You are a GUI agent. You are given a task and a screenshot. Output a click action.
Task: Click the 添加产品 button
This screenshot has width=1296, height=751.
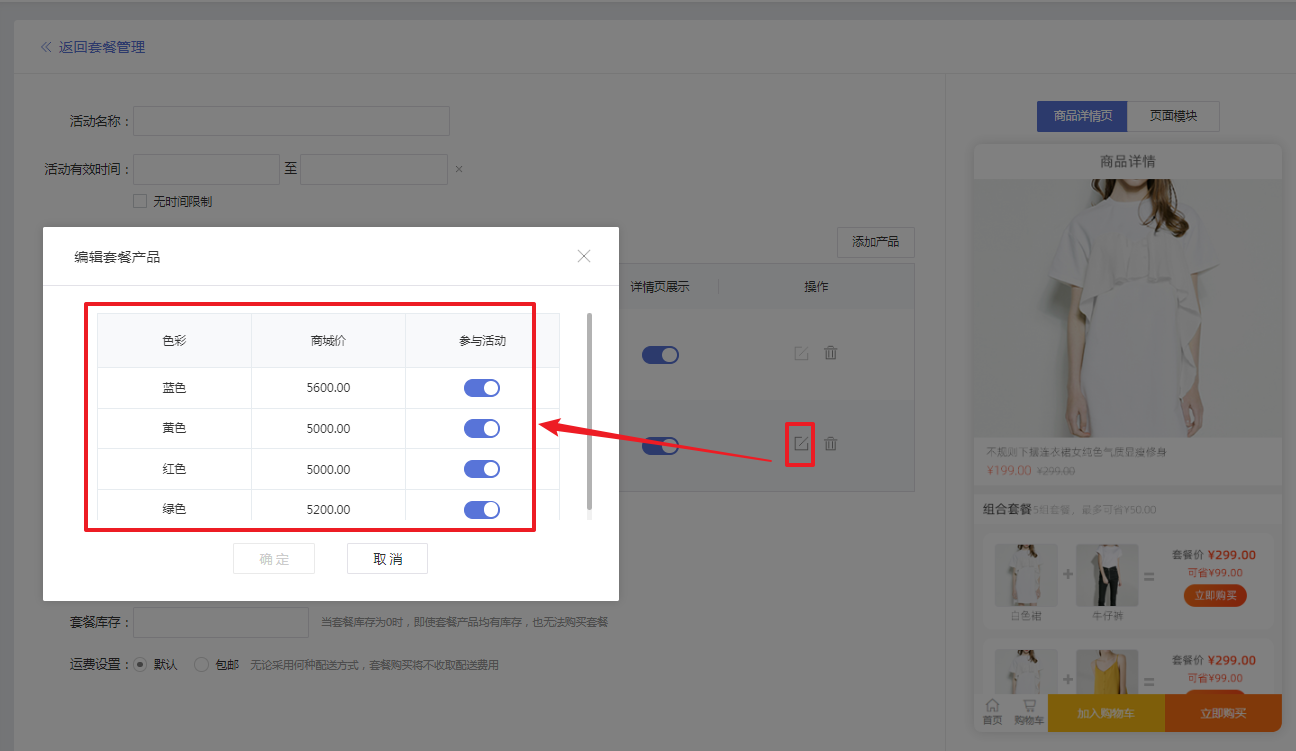[875, 242]
